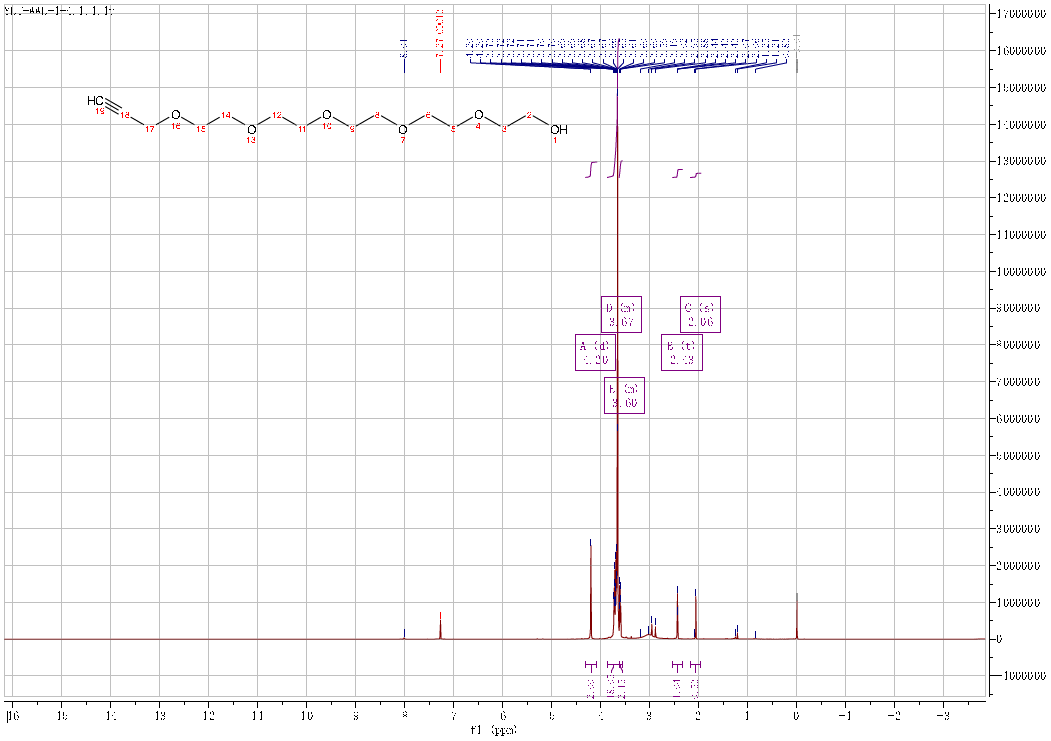This screenshot has height=741, width=1051.
Task: Select the multiplet box A (d) 4.20
Action: [x=595, y=352]
